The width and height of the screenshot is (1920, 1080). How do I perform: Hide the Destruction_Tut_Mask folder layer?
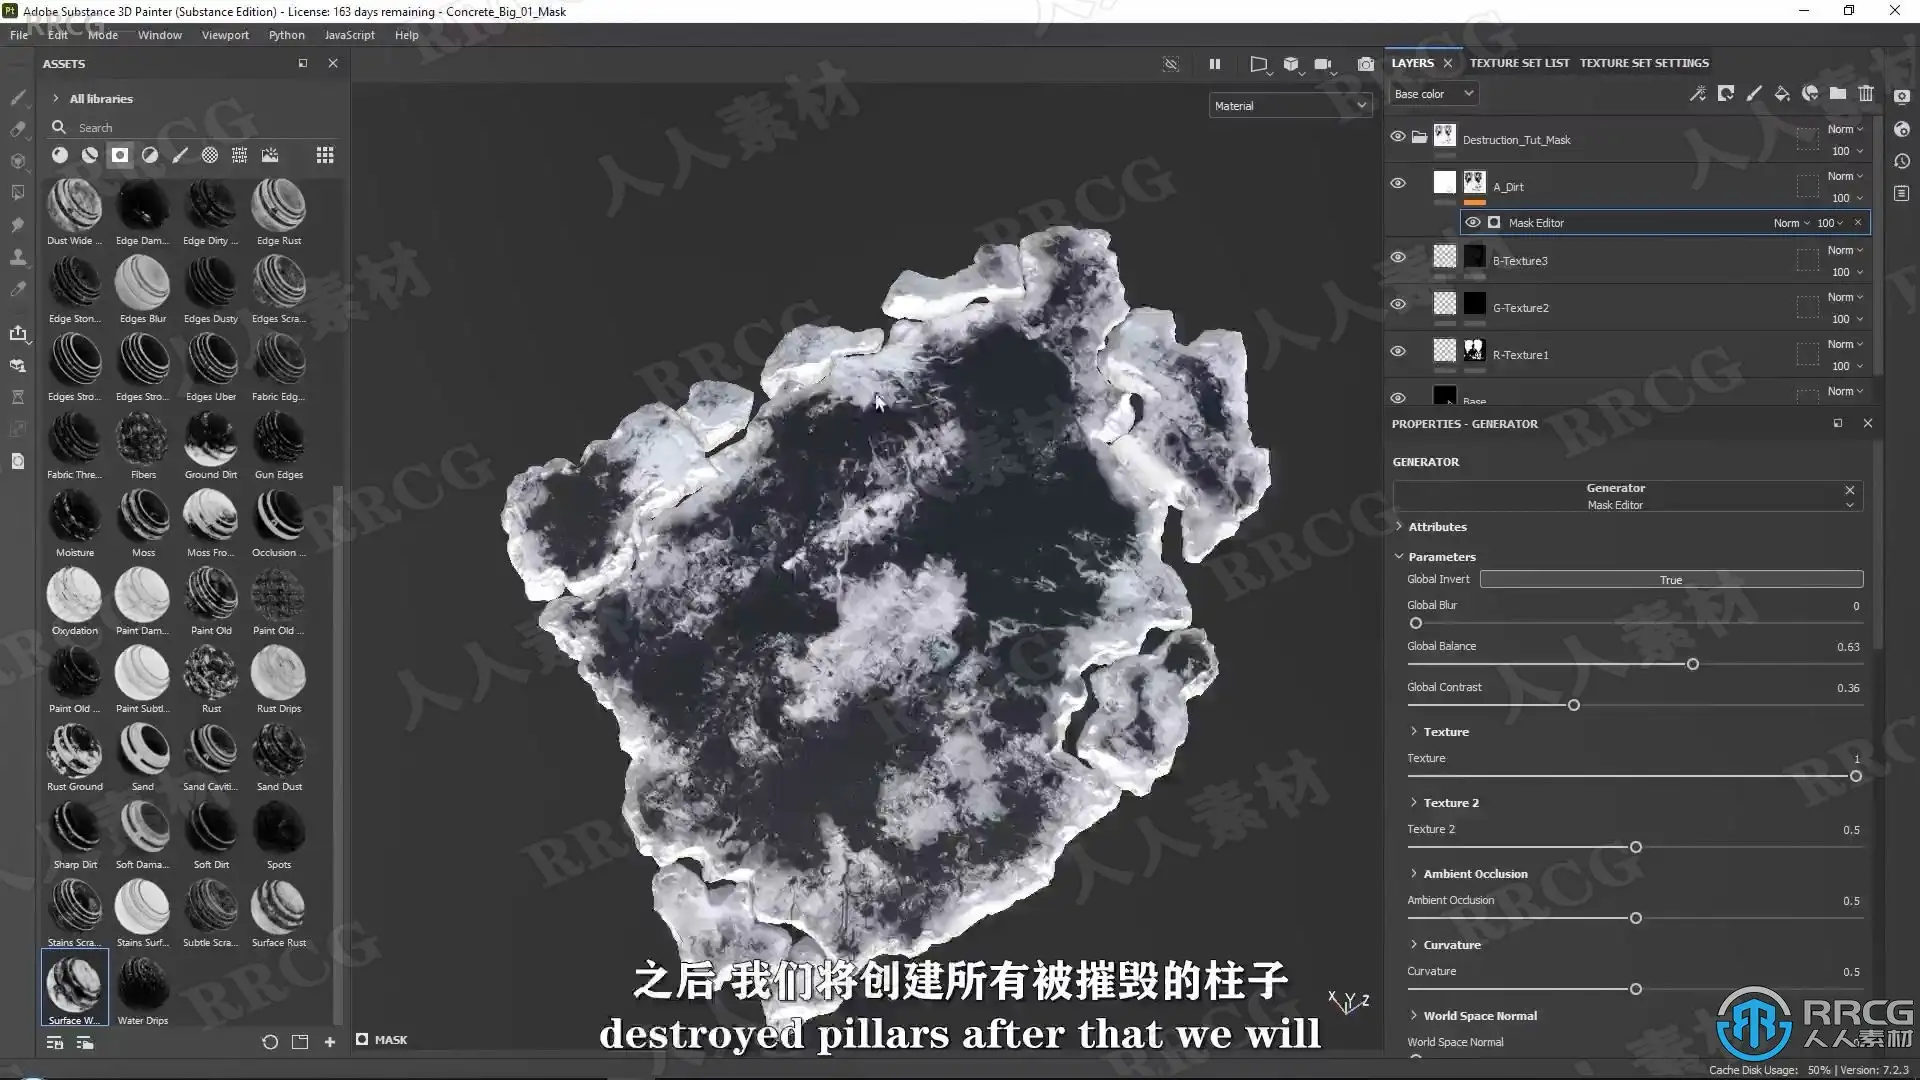pos(1398,136)
